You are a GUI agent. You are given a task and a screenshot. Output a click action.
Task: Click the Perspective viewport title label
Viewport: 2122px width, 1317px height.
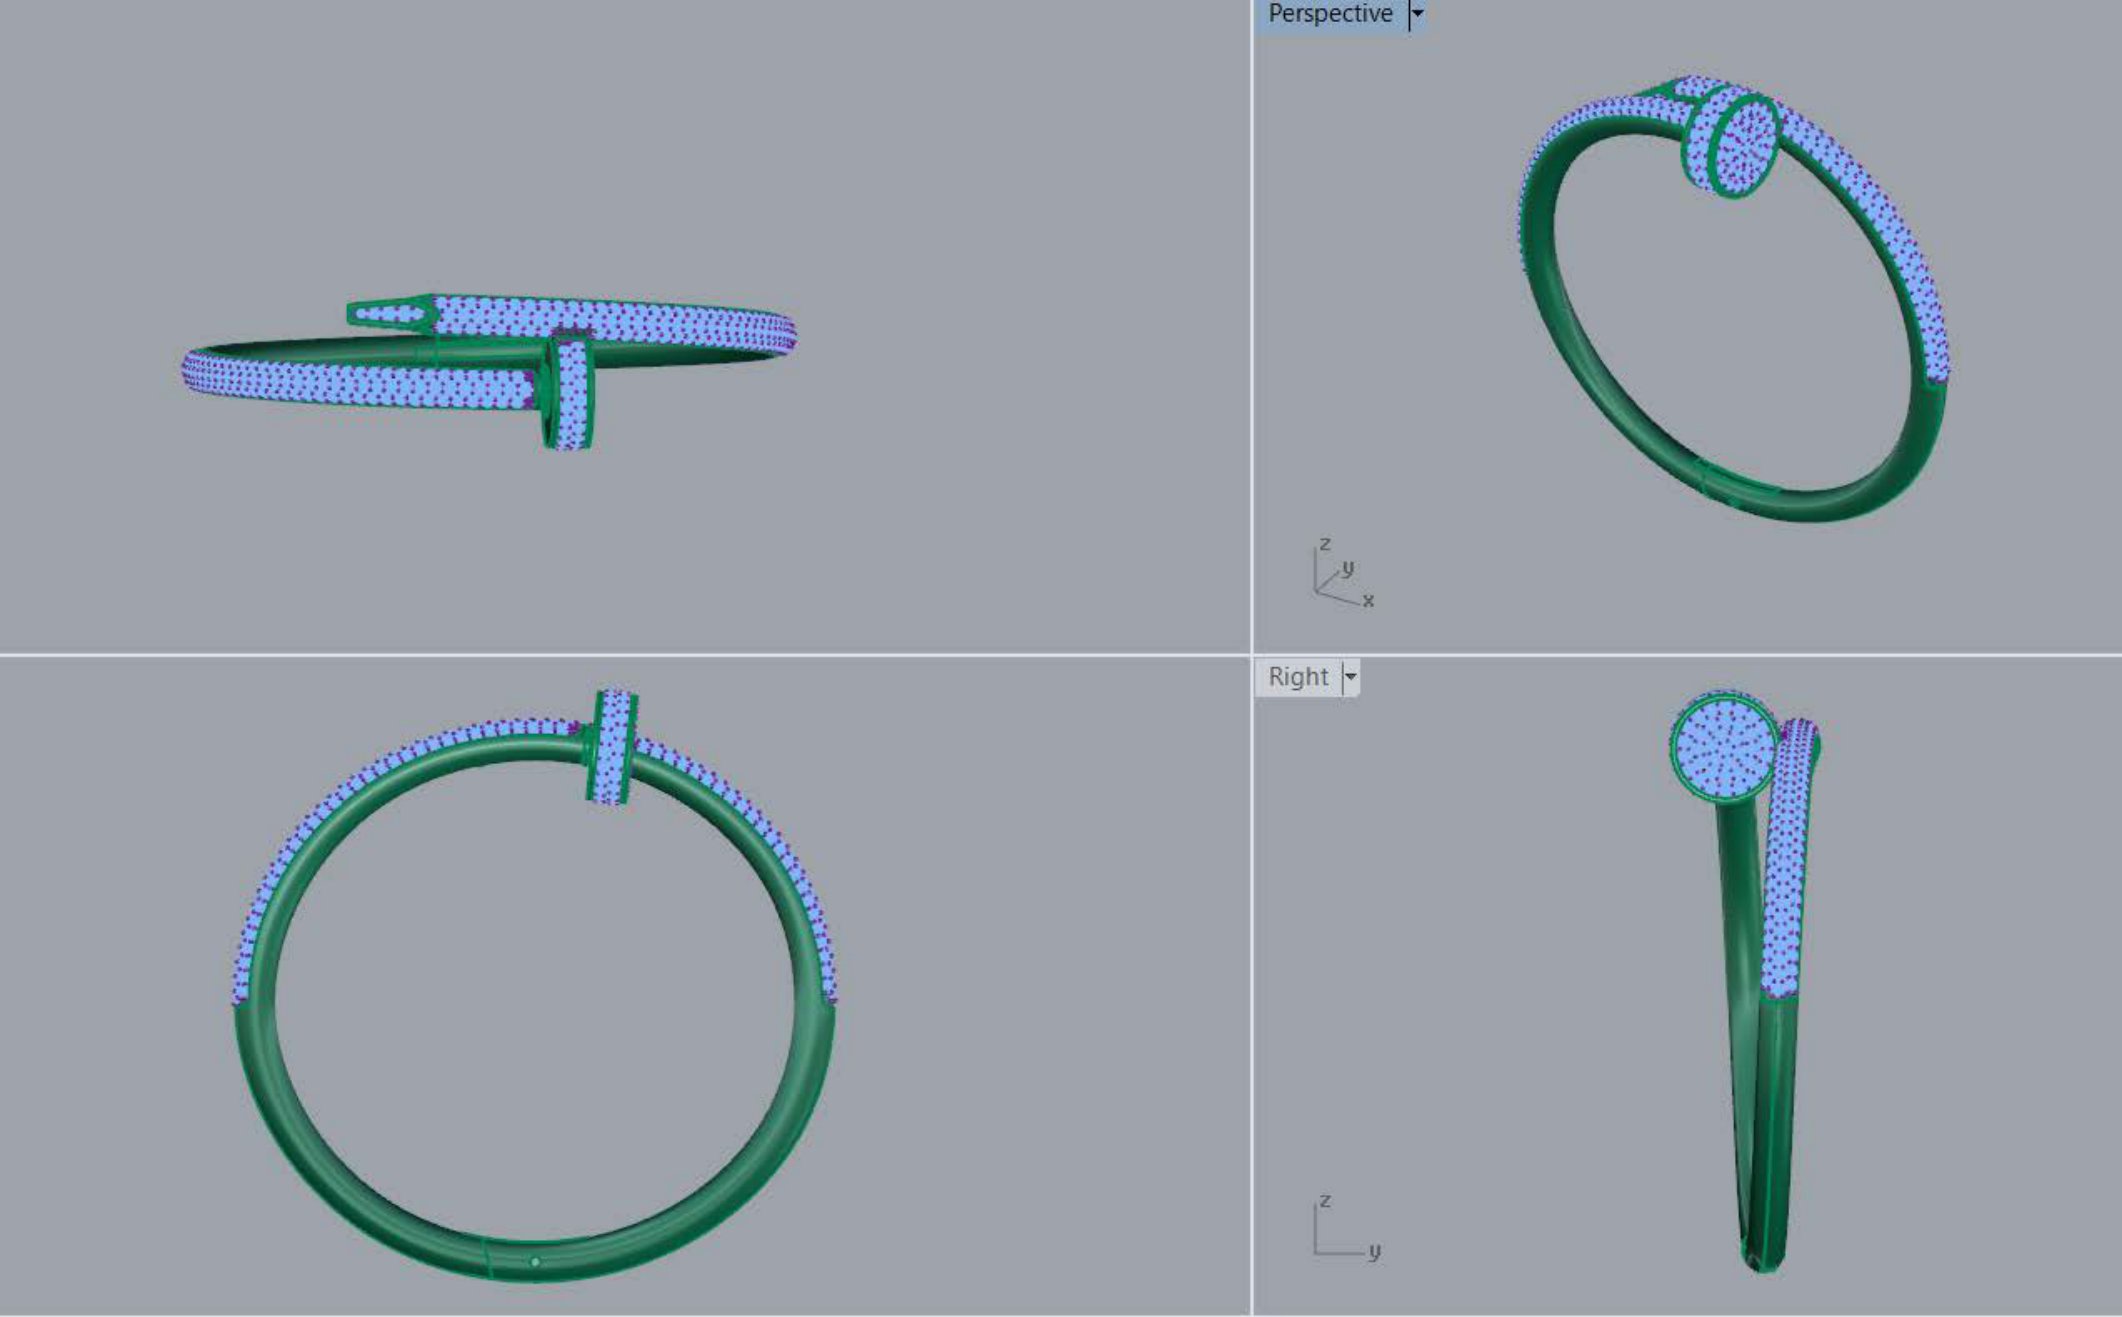[x=1329, y=14]
